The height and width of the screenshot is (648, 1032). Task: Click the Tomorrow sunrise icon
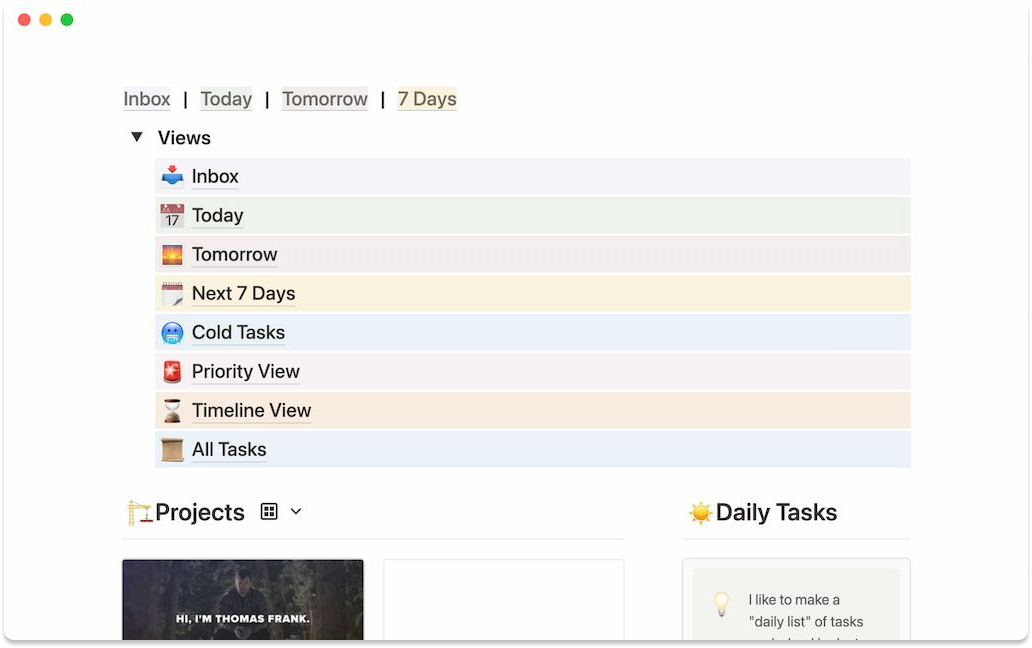[172, 255]
